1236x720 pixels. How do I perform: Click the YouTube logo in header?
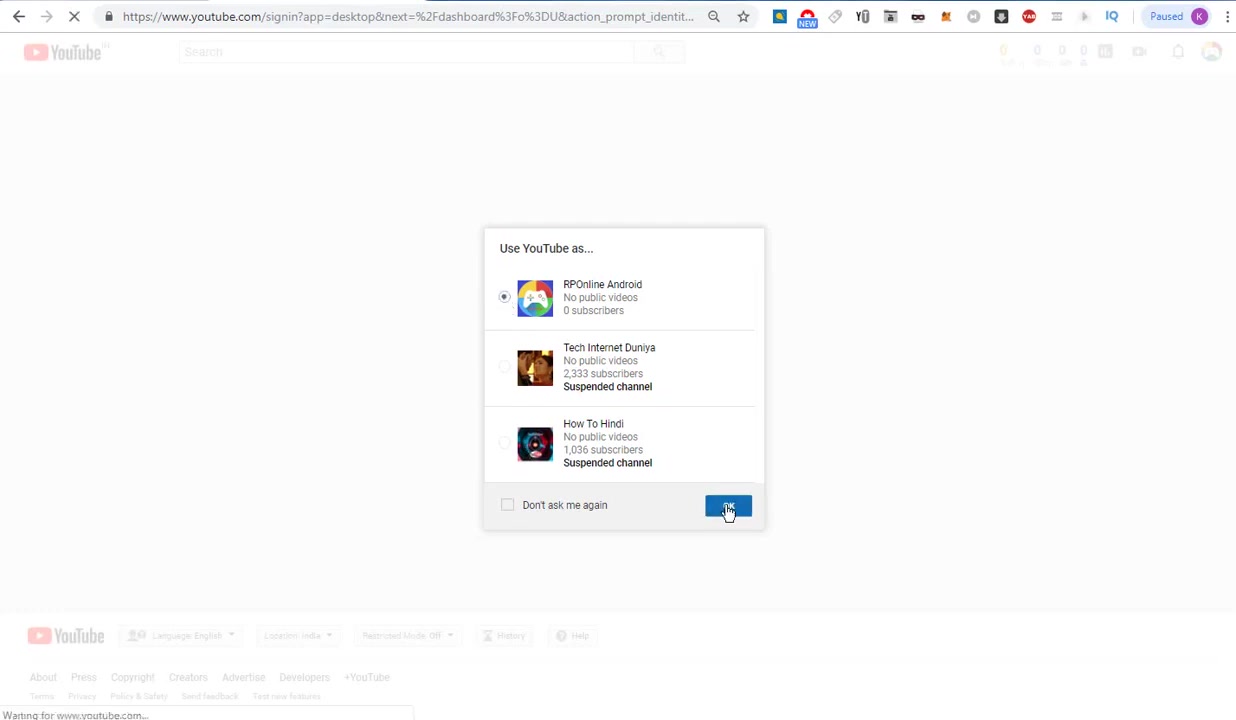[63, 52]
